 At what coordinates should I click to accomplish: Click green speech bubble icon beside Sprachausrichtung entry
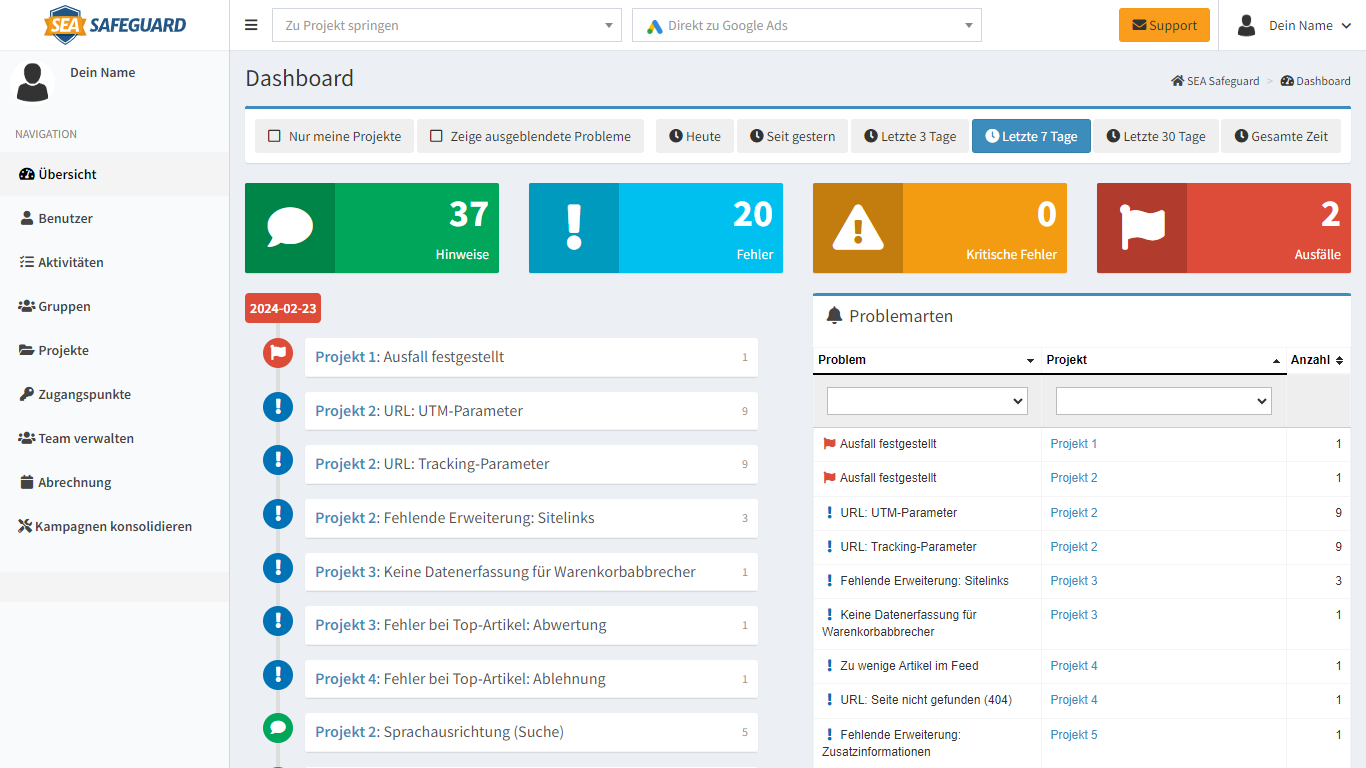pyautogui.click(x=278, y=728)
